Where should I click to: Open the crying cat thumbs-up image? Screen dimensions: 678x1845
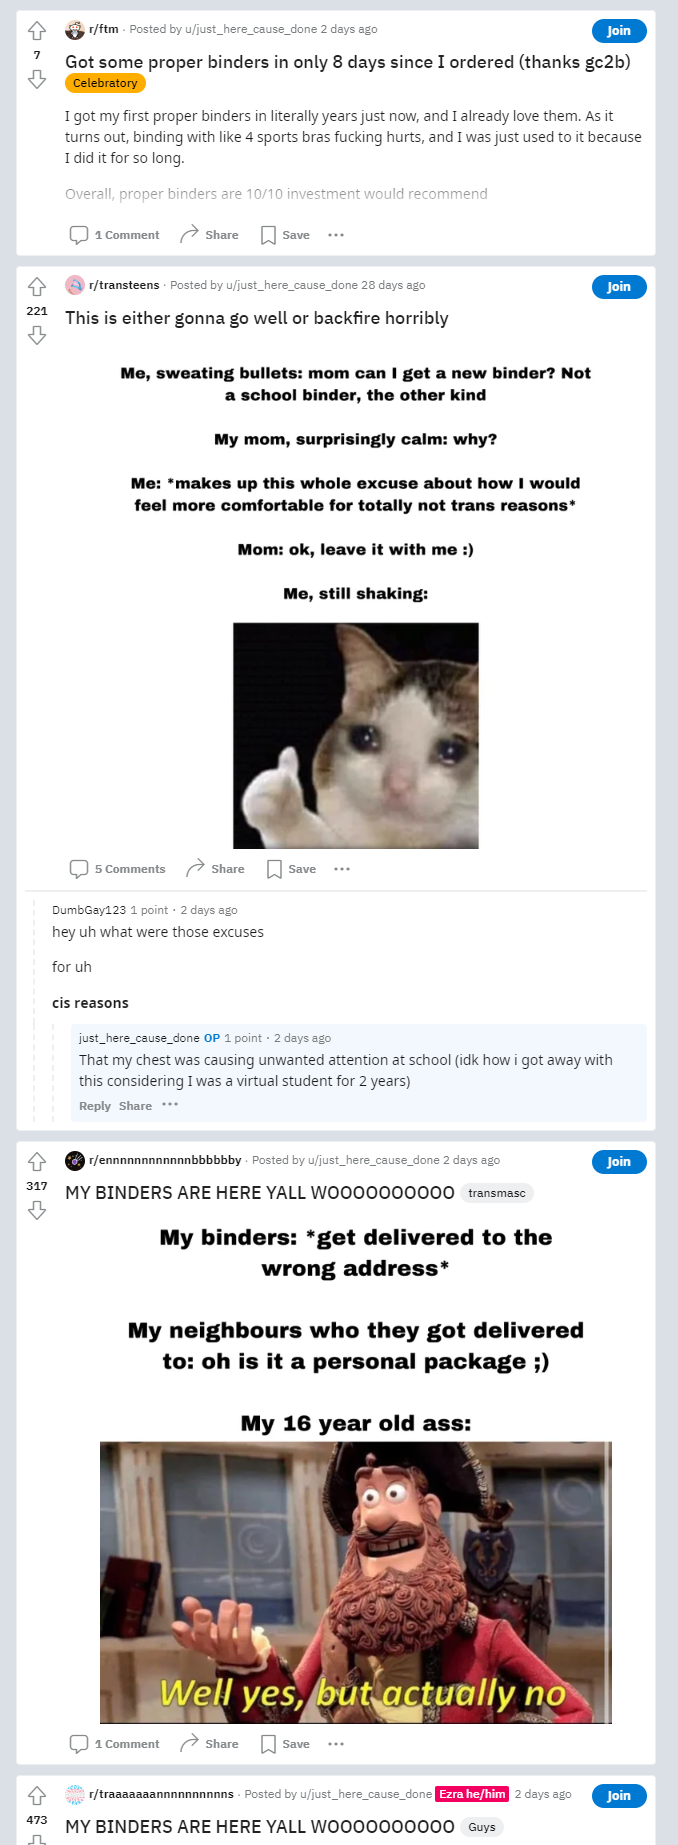pyautogui.click(x=356, y=736)
